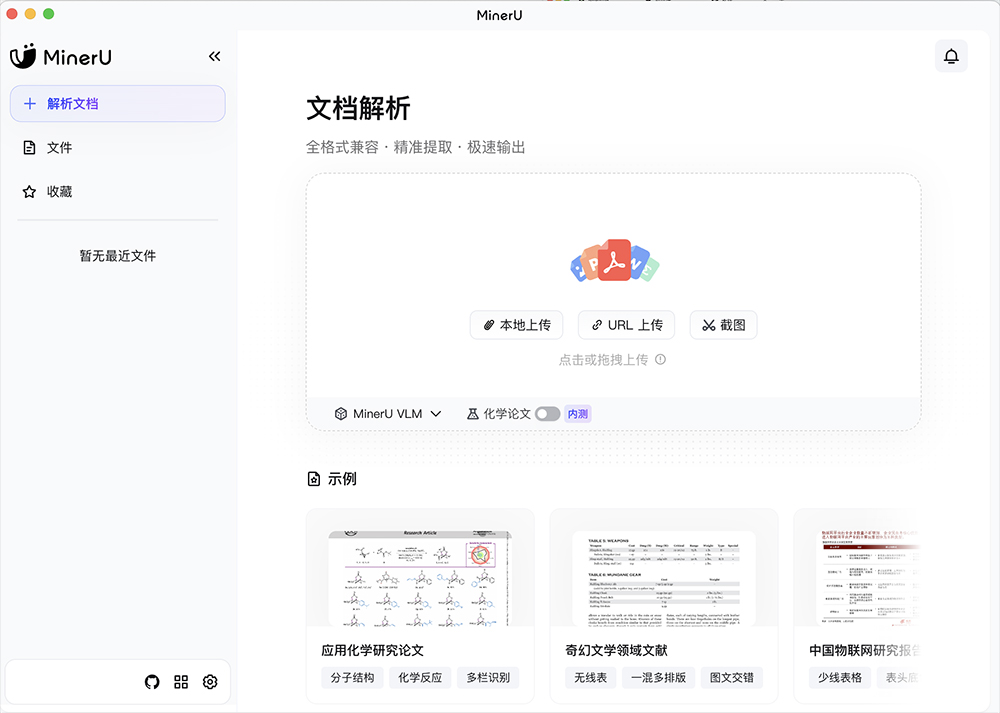Open the notification bell icon
1000x713 pixels.
point(950,56)
